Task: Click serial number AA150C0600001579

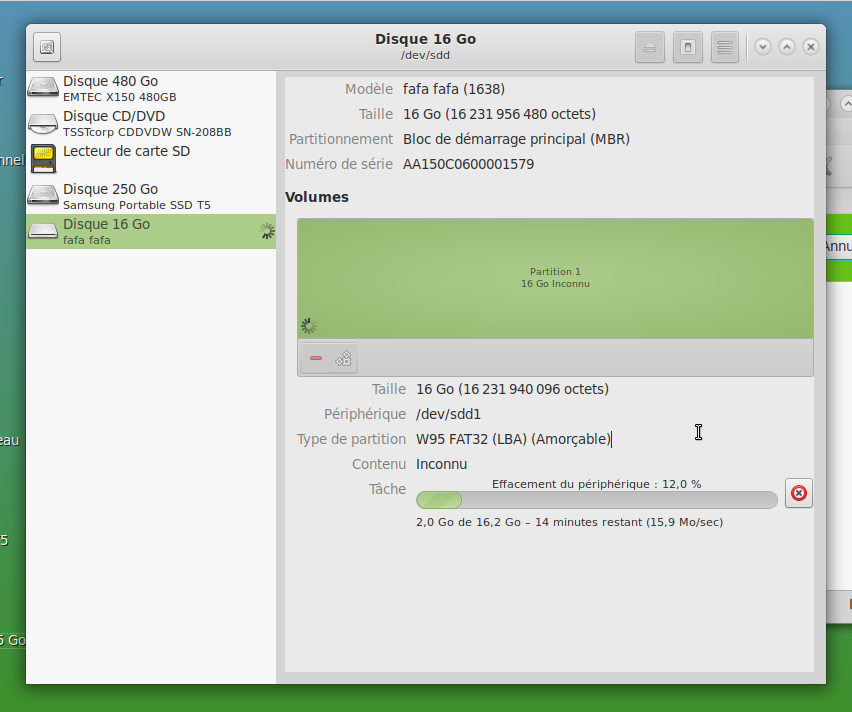Action: pos(468,164)
